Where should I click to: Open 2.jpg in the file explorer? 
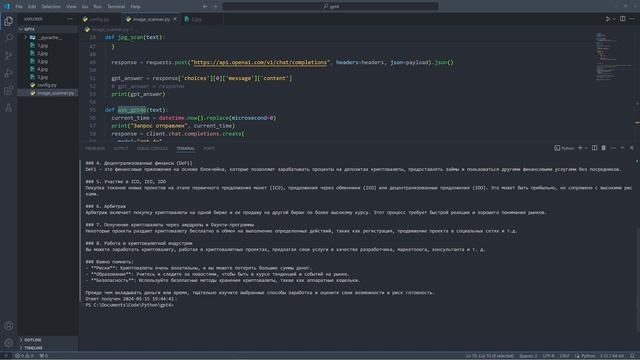tap(48, 53)
